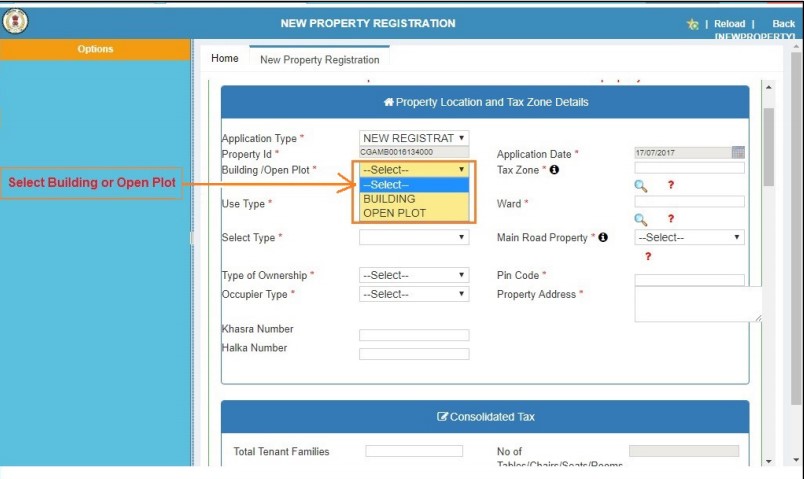Screen dimensions: 804x479
Task: Switch to the Home tab
Action: coord(225,59)
